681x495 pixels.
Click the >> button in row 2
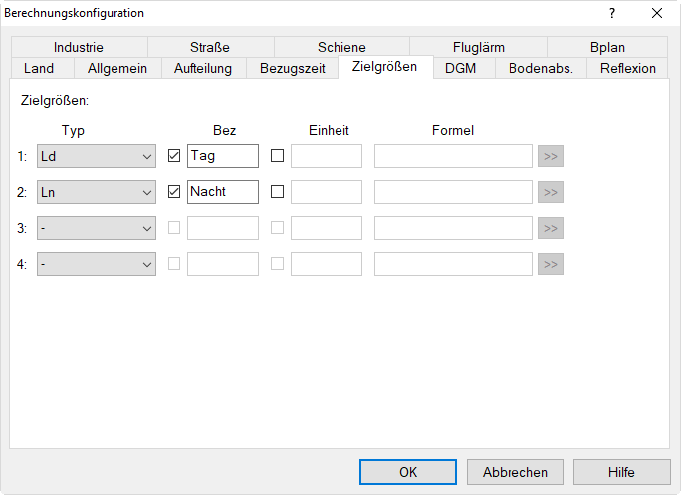click(x=551, y=192)
